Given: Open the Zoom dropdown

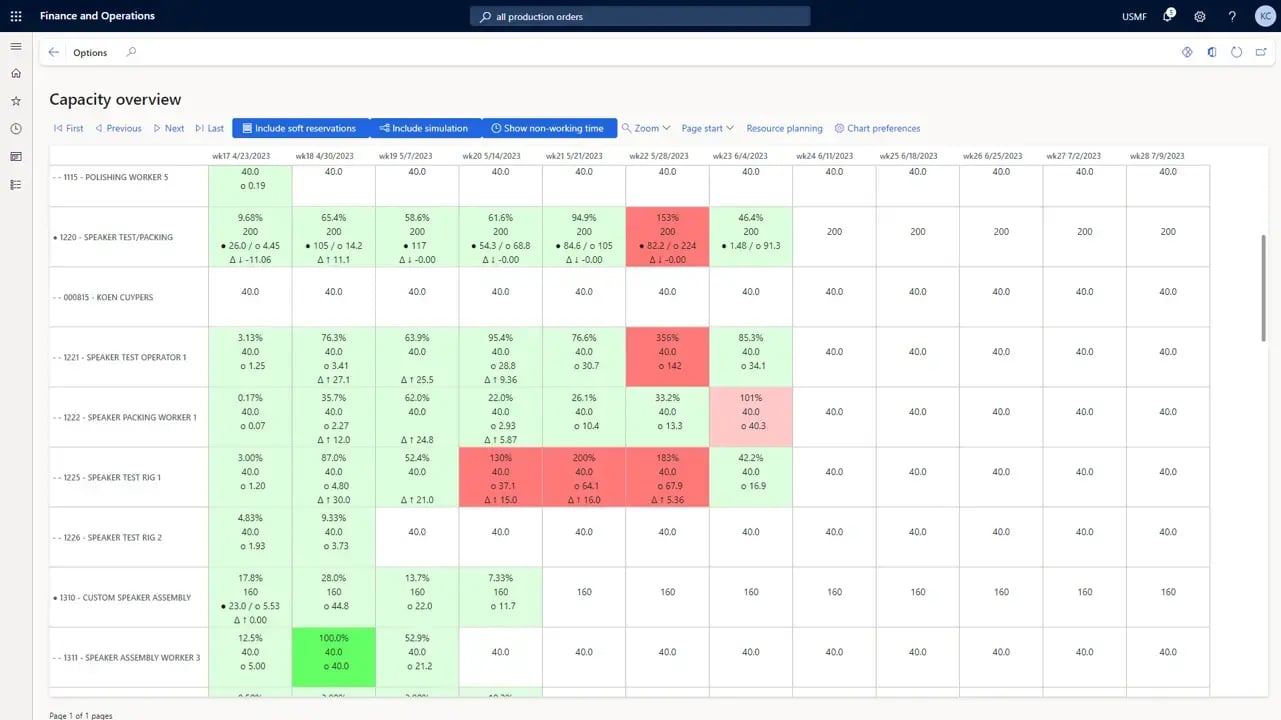Looking at the screenshot, I should [x=646, y=128].
